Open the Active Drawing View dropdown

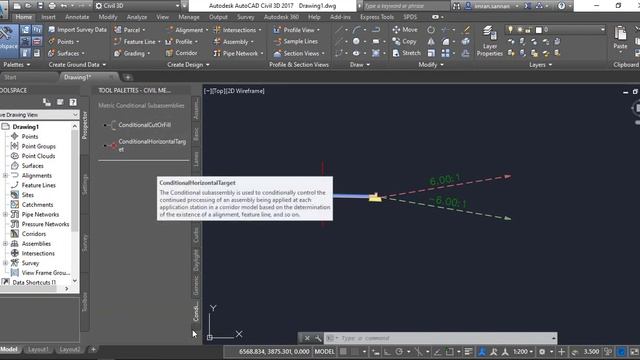click(39, 115)
